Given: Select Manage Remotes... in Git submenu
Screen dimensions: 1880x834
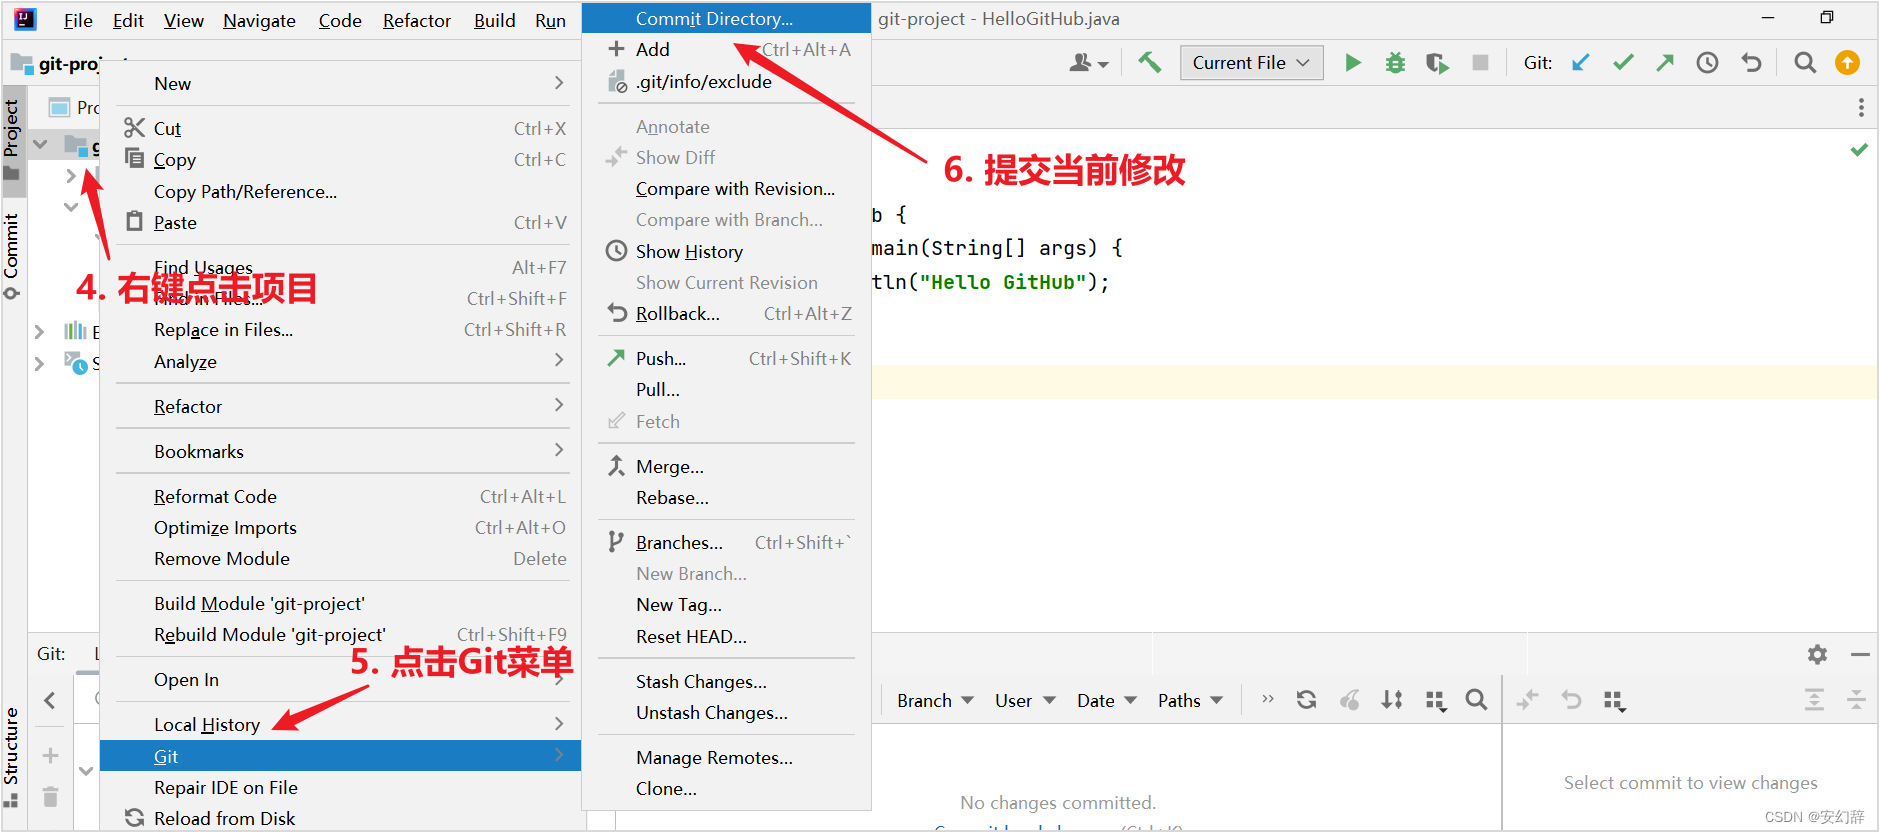Looking at the screenshot, I should click(726, 758).
